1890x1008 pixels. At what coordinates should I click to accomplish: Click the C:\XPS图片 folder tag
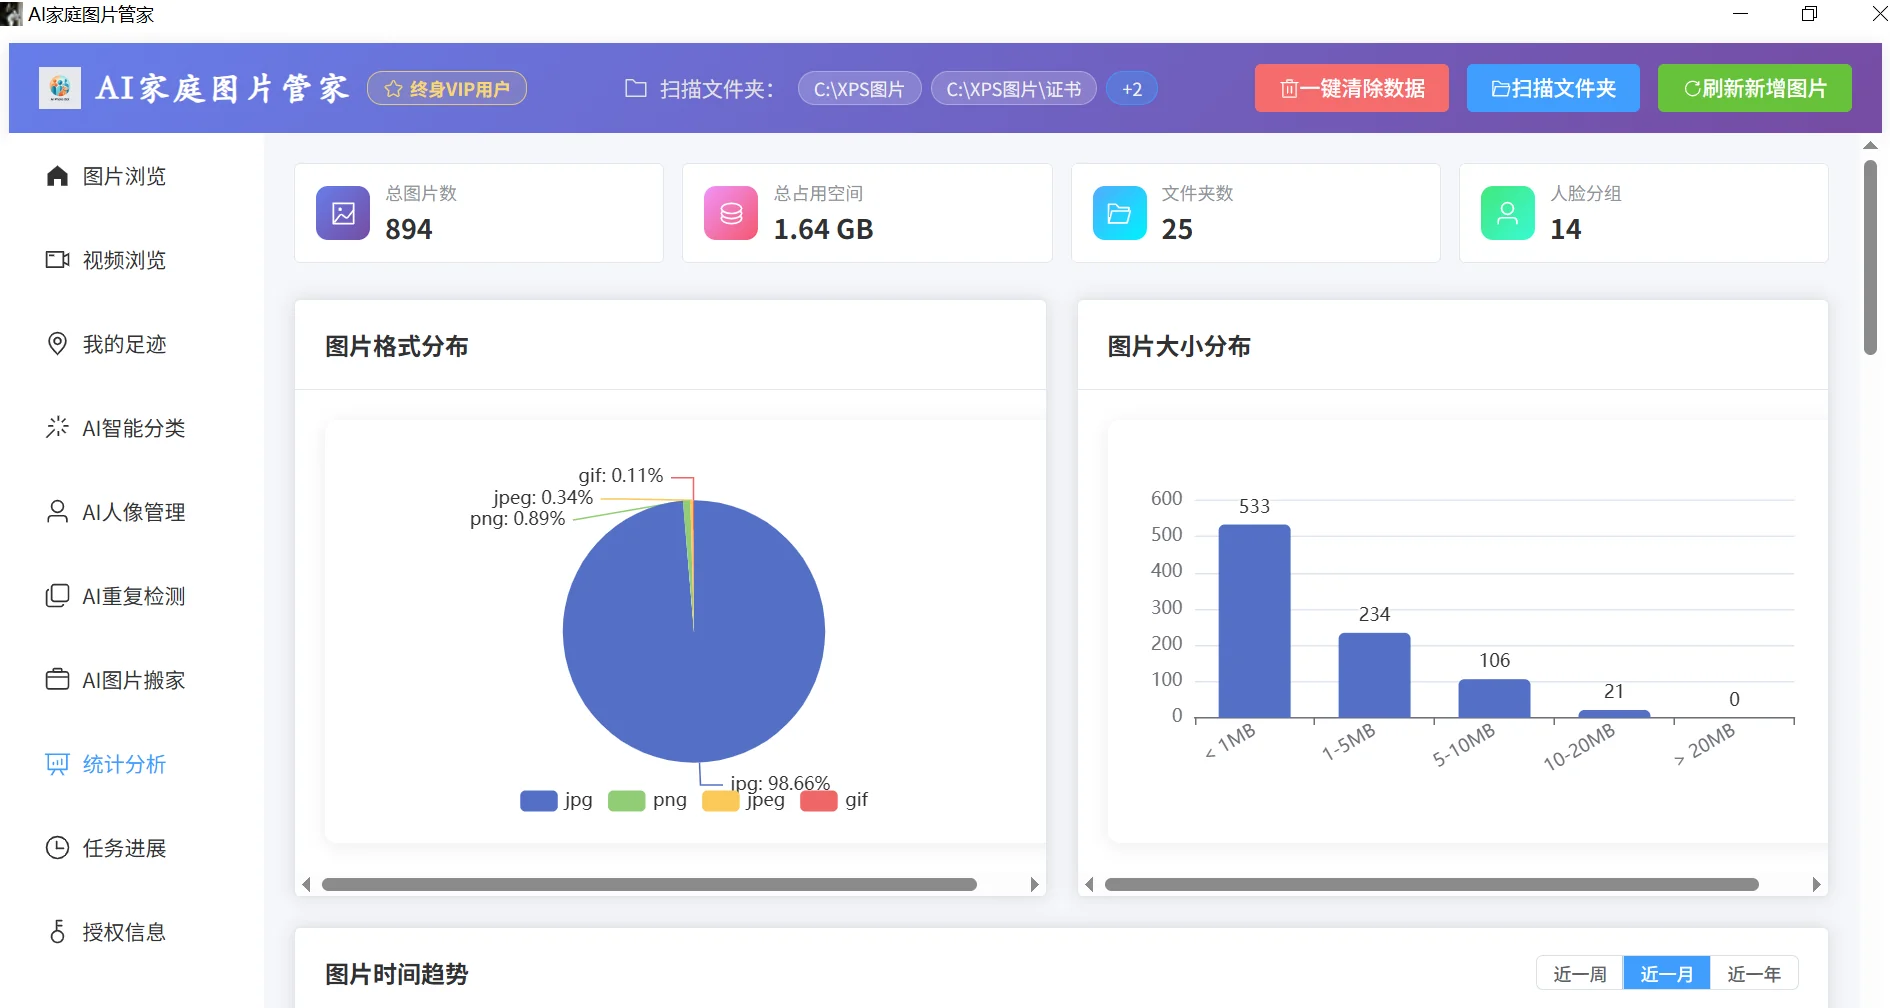click(859, 89)
